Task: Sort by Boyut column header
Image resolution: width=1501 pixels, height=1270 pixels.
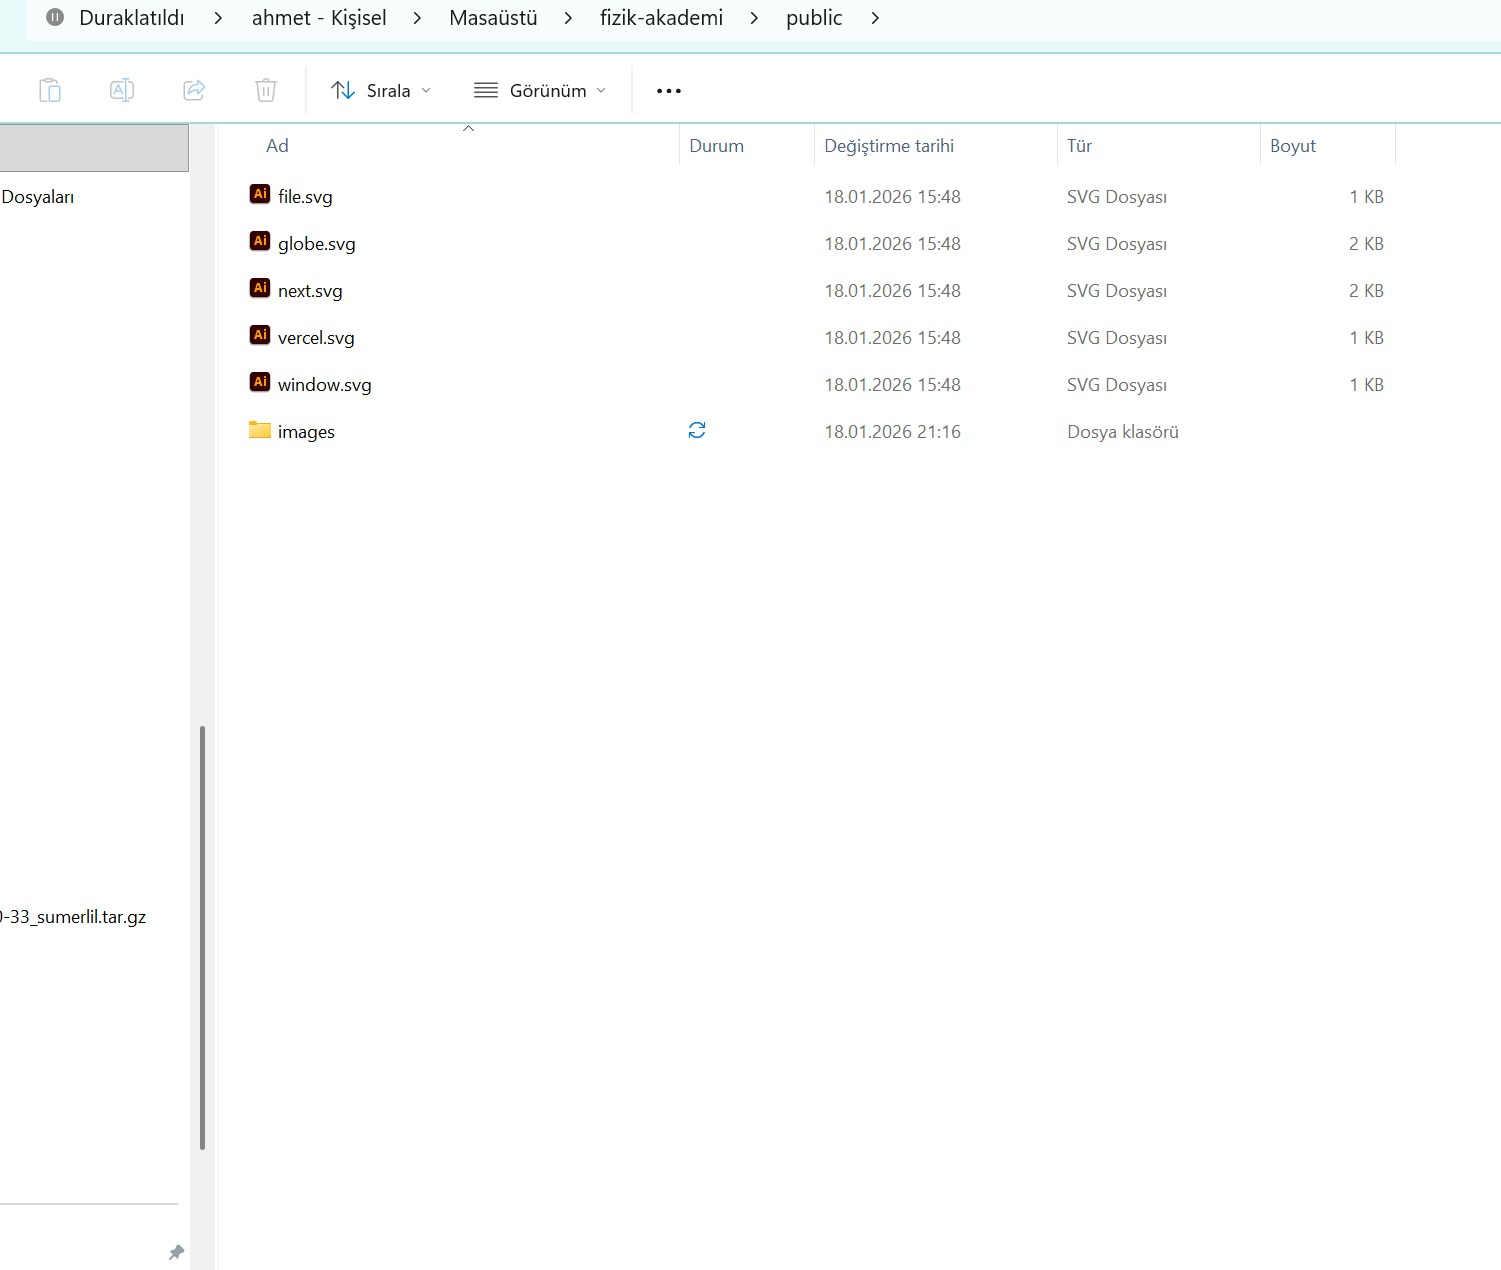Action: 1293,146
